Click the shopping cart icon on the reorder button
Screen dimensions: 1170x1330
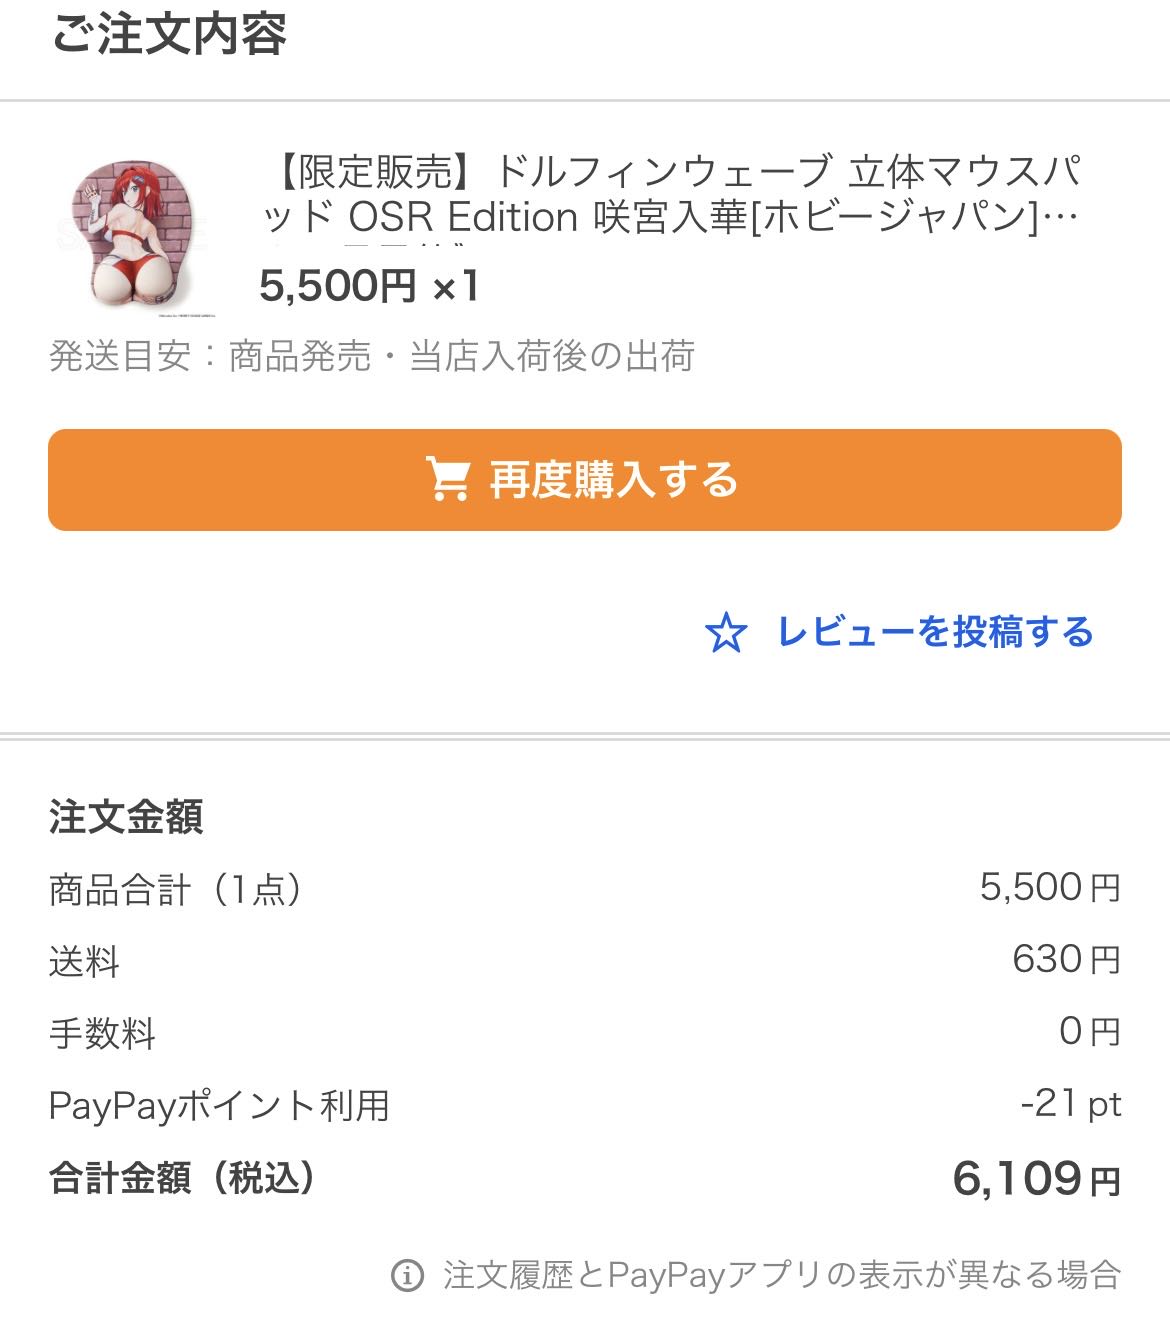pos(448,480)
